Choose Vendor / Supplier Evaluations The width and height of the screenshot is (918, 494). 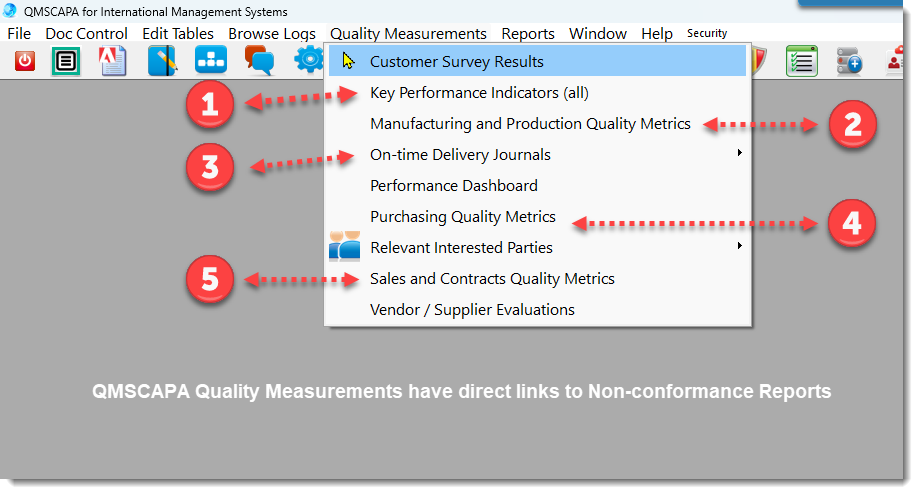[x=537, y=310]
